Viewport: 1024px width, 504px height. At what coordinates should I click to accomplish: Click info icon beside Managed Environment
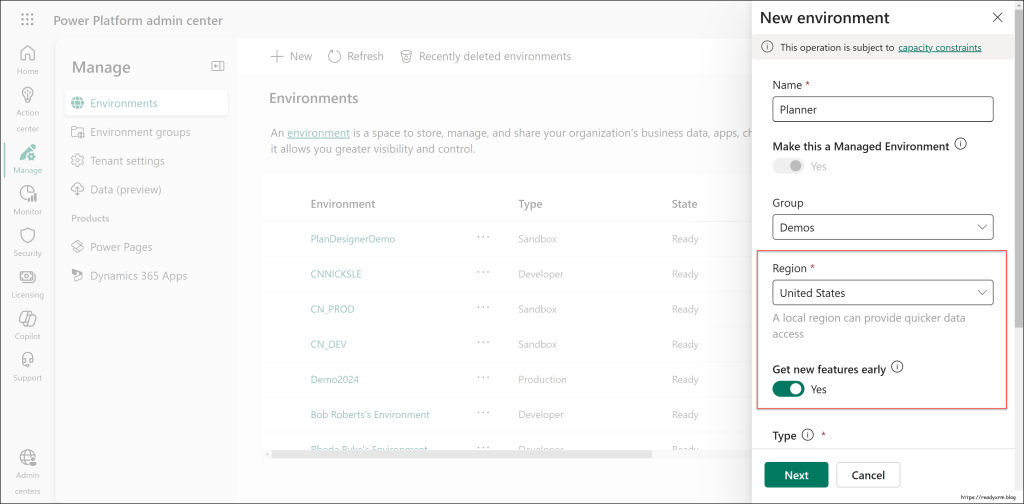[960, 145]
